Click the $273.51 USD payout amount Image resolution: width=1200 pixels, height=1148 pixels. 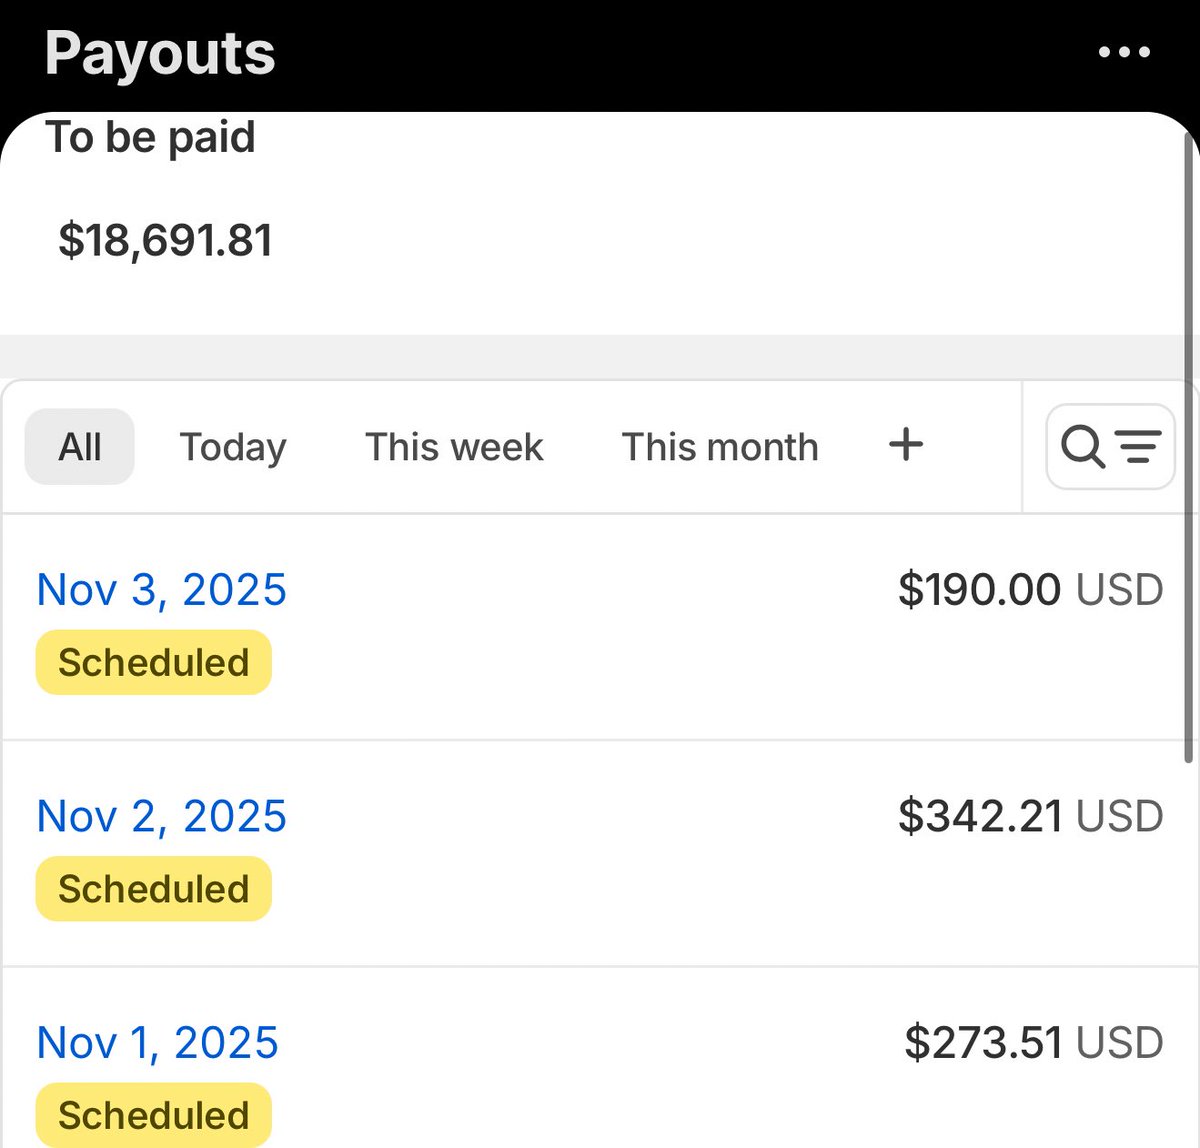point(1033,1043)
